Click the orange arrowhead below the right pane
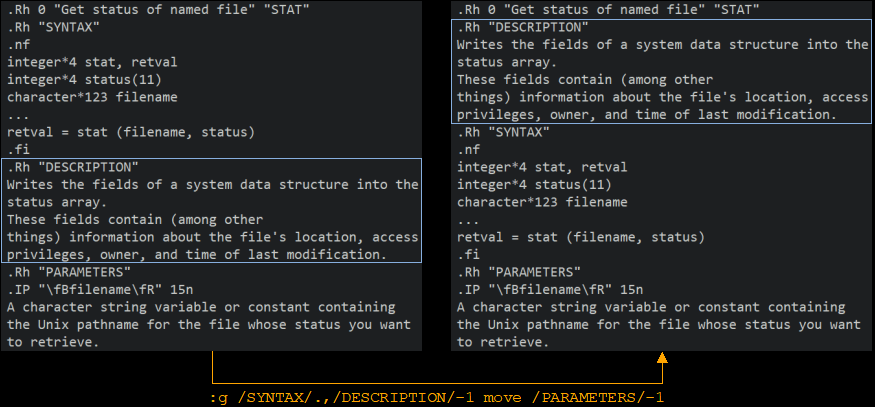Viewport: 875px width, 407px height. tap(661, 359)
